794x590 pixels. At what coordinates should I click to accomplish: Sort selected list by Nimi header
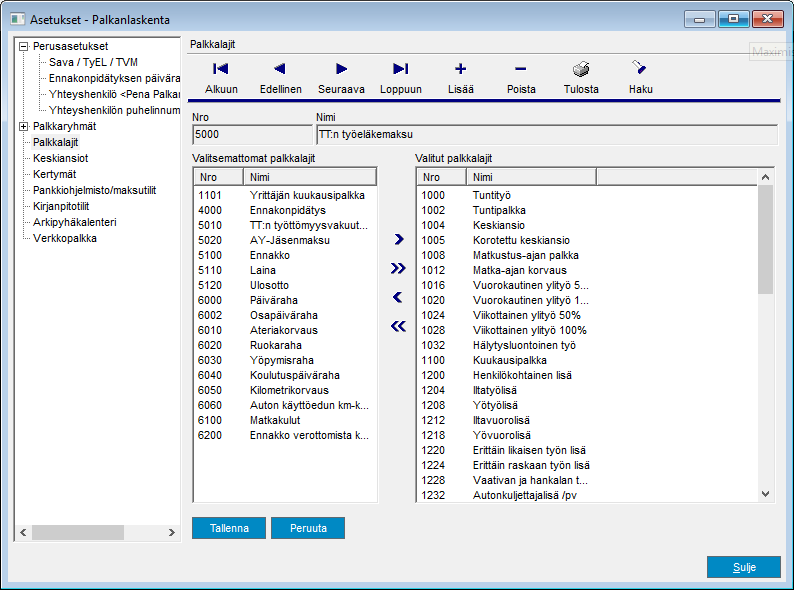tap(531, 177)
